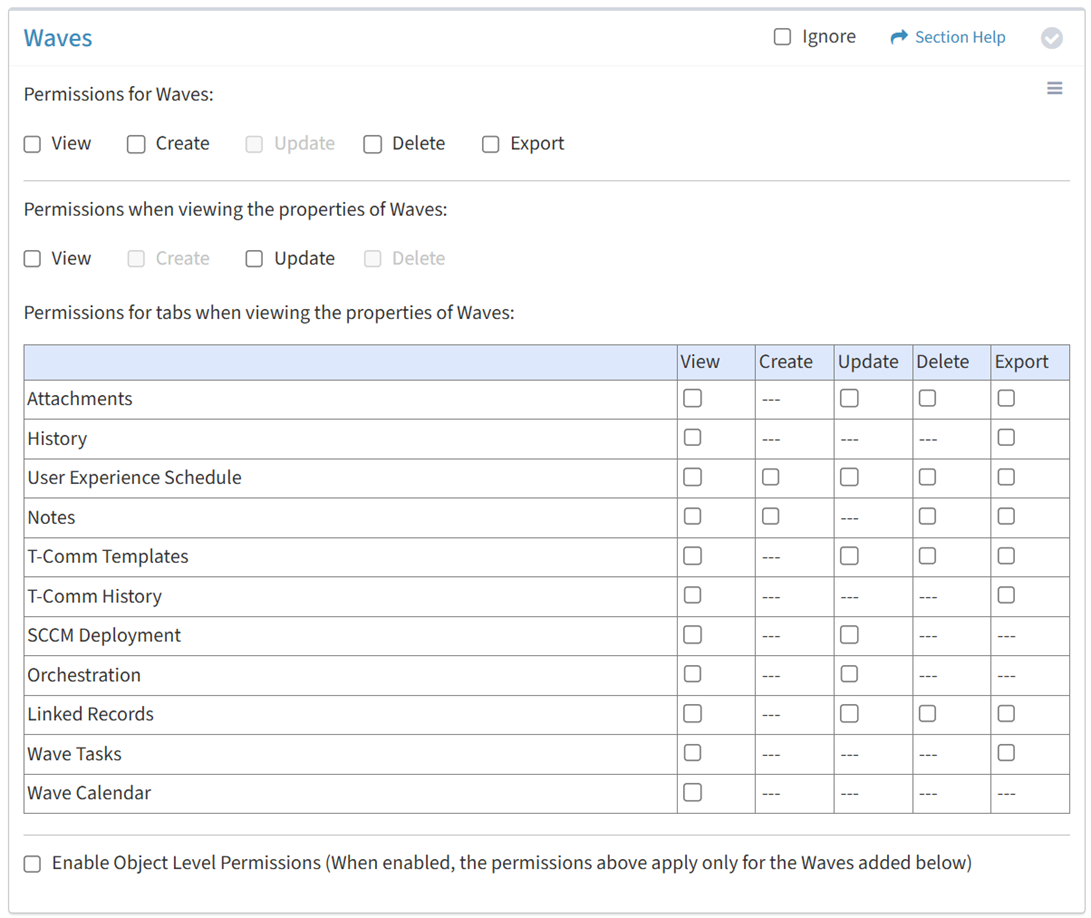Click the gray checkmark status icon
Viewport: 1091px width, 918px height.
[x=1051, y=38]
